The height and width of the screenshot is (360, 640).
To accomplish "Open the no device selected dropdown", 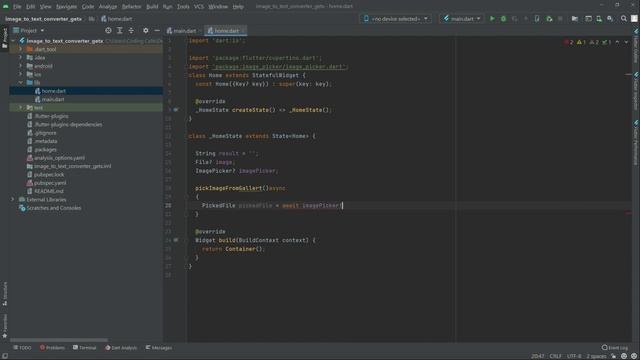I will (x=396, y=19).
